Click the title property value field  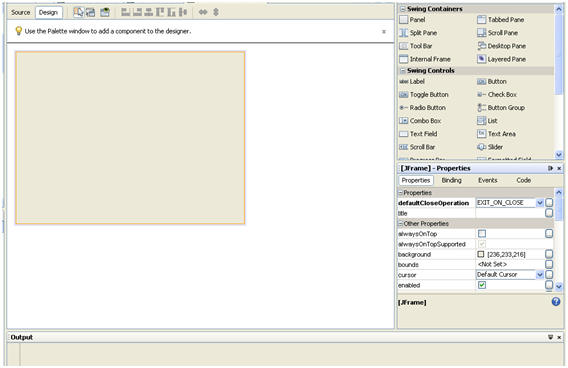pyautogui.click(x=510, y=213)
